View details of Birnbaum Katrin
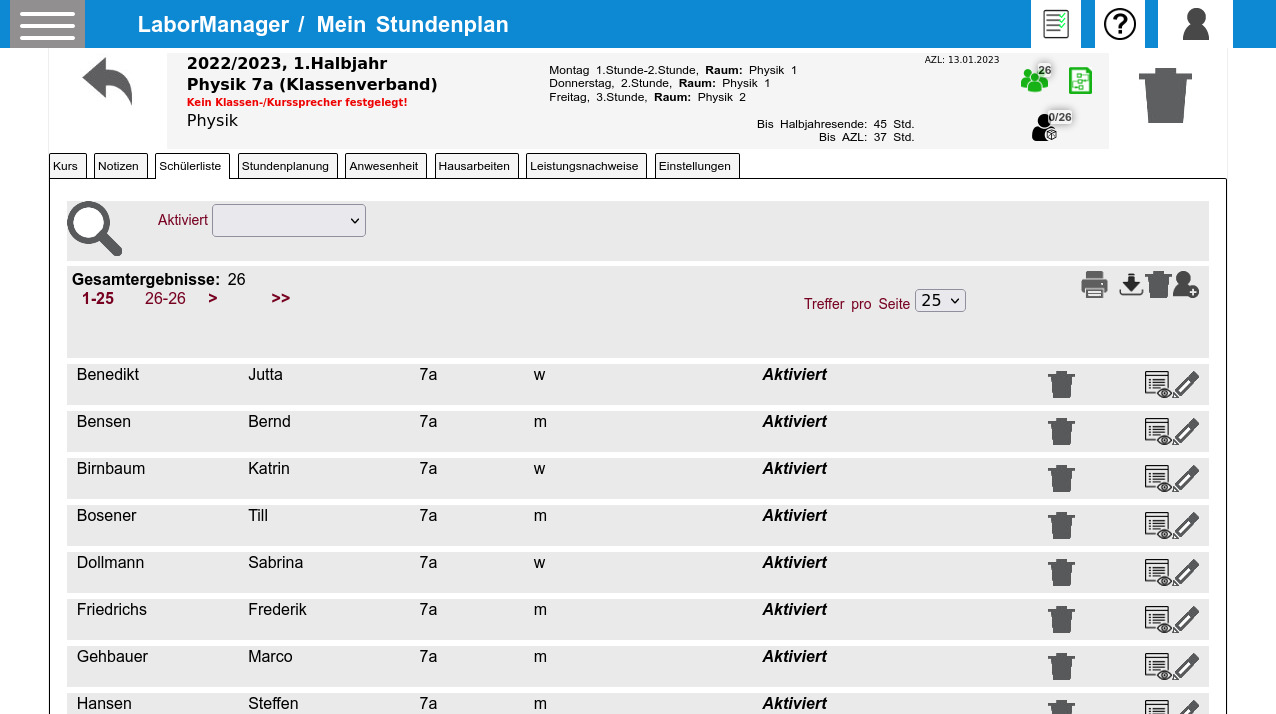Viewport: 1276px width, 714px height. (1158, 479)
